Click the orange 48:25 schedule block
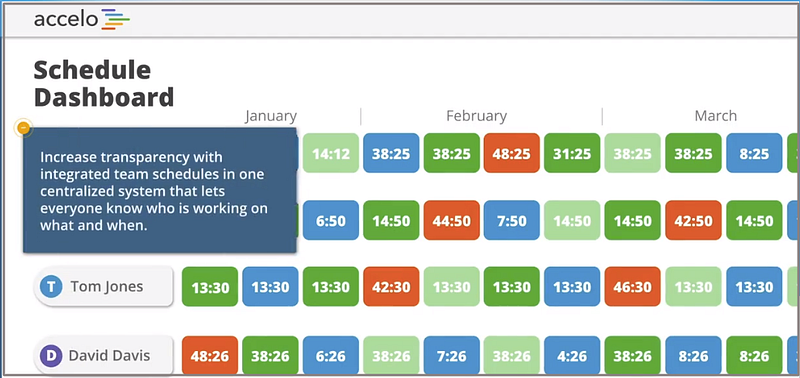The height and width of the screenshot is (378, 800). tap(512, 153)
